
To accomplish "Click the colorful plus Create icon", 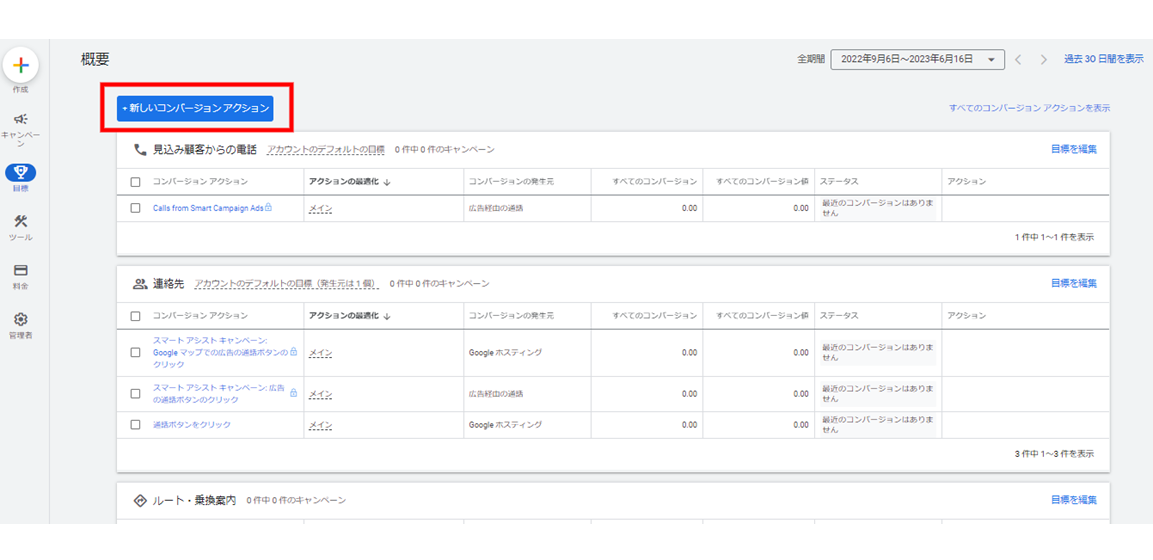I will click(21, 66).
